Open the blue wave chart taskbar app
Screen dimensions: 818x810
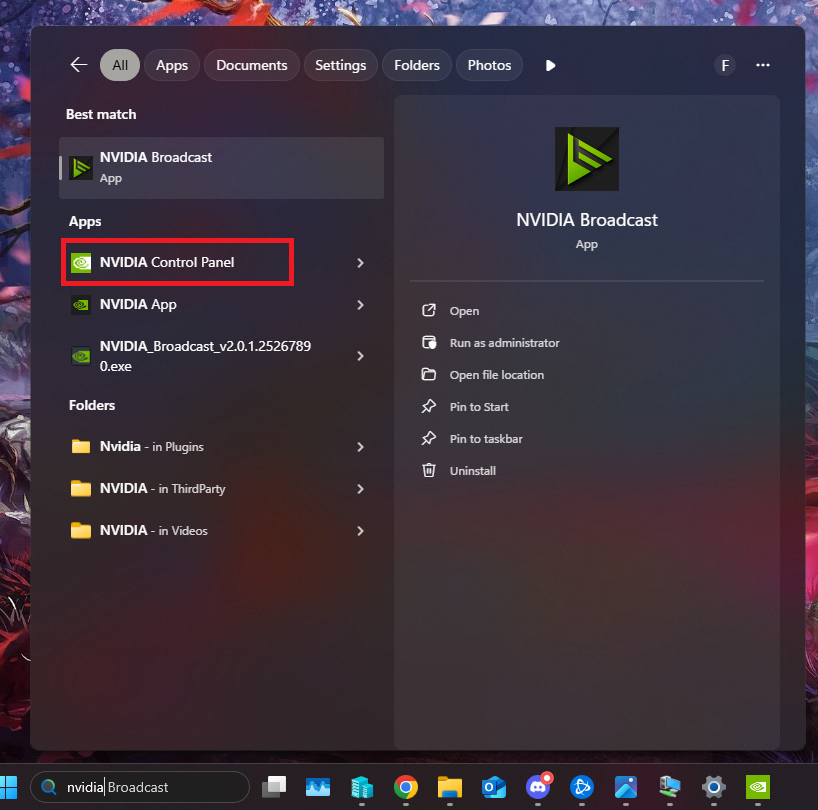(318, 787)
